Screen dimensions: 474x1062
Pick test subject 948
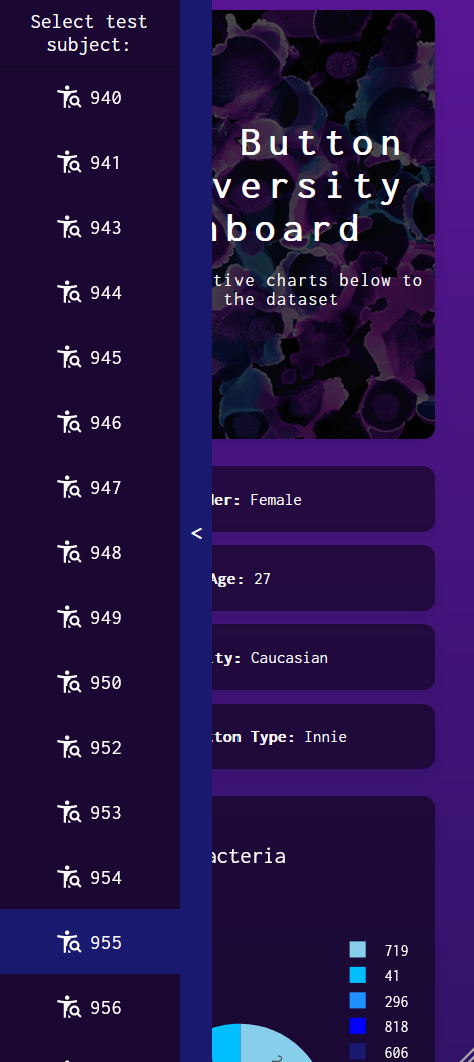click(90, 553)
